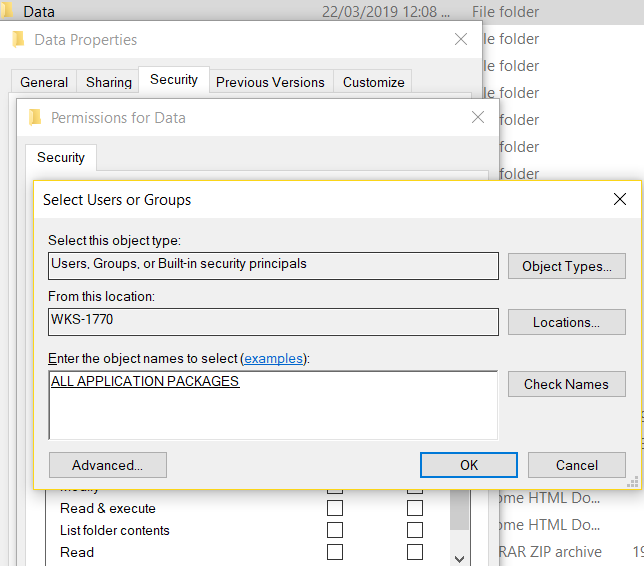
Task: Enable Allow for List folder contents
Action: coord(335,530)
